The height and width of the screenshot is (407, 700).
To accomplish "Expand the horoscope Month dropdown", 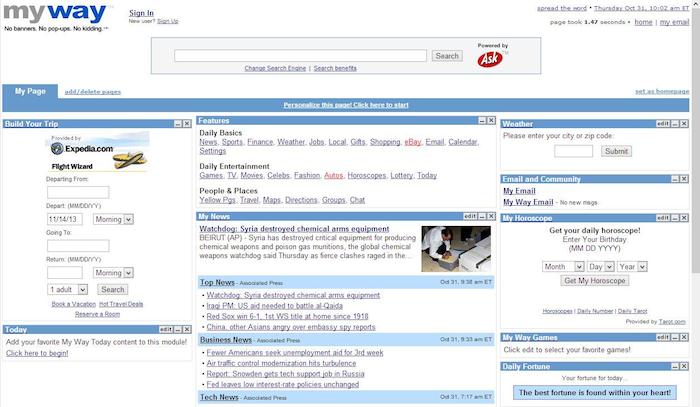I will pos(562,267).
